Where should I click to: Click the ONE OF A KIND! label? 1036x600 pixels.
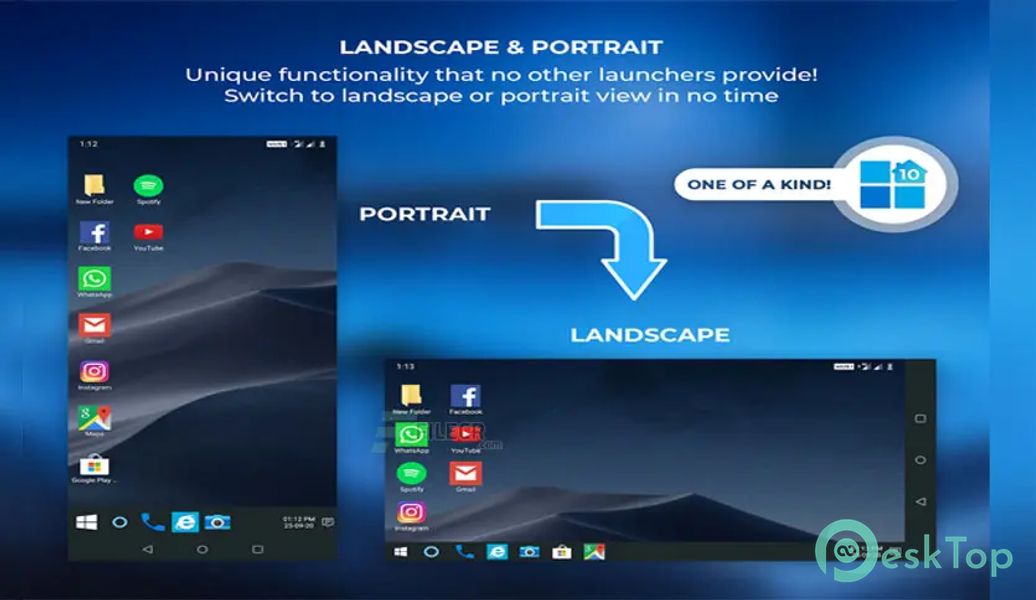[759, 184]
